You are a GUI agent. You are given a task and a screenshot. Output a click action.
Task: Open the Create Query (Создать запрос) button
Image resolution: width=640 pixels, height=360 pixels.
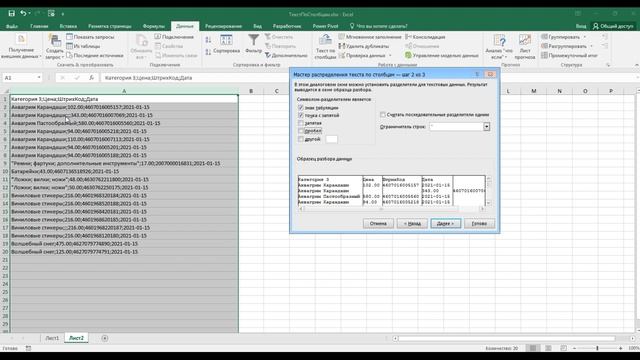click(x=54, y=47)
